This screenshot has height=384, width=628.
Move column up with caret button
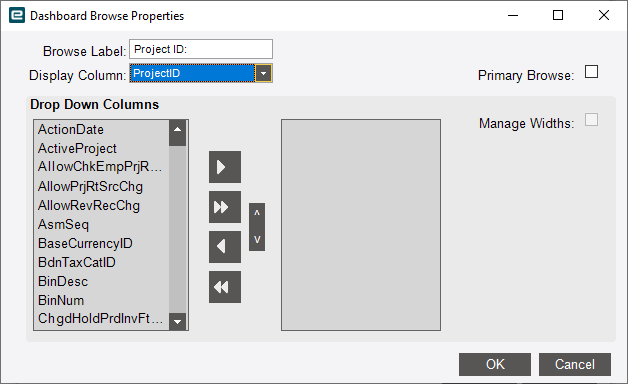point(257,214)
